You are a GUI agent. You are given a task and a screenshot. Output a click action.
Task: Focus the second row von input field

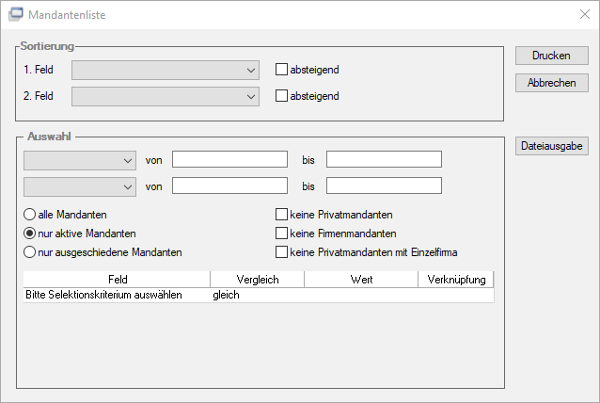[230, 186]
